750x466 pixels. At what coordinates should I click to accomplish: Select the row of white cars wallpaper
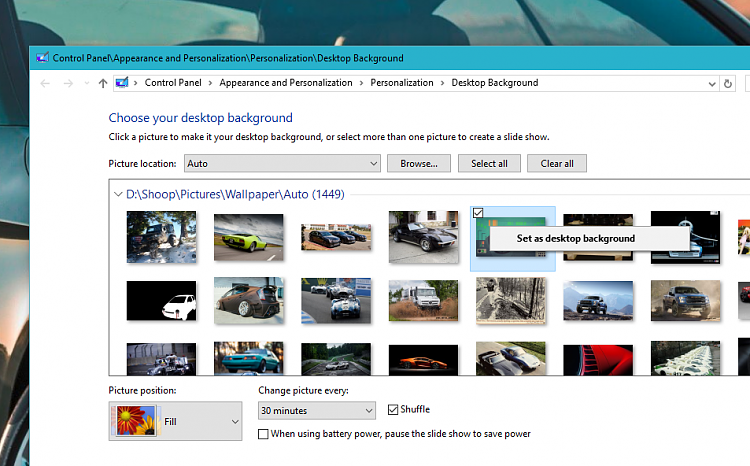tap(685, 358)
